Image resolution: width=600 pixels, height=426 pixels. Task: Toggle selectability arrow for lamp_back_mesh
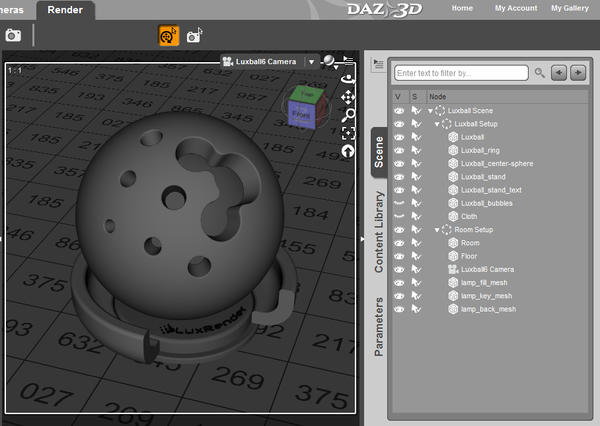tap(416, 309)
